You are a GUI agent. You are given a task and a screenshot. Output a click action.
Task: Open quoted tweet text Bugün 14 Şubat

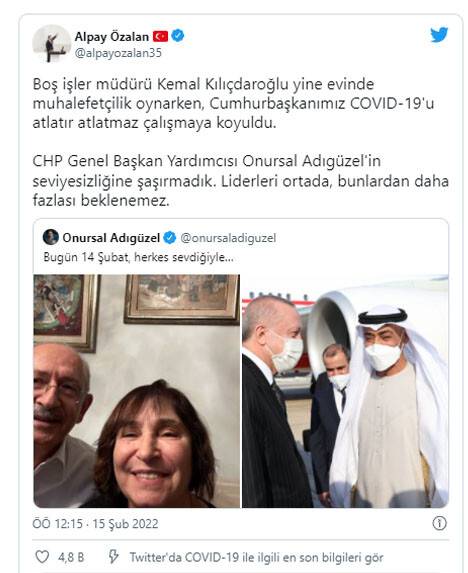138,257
